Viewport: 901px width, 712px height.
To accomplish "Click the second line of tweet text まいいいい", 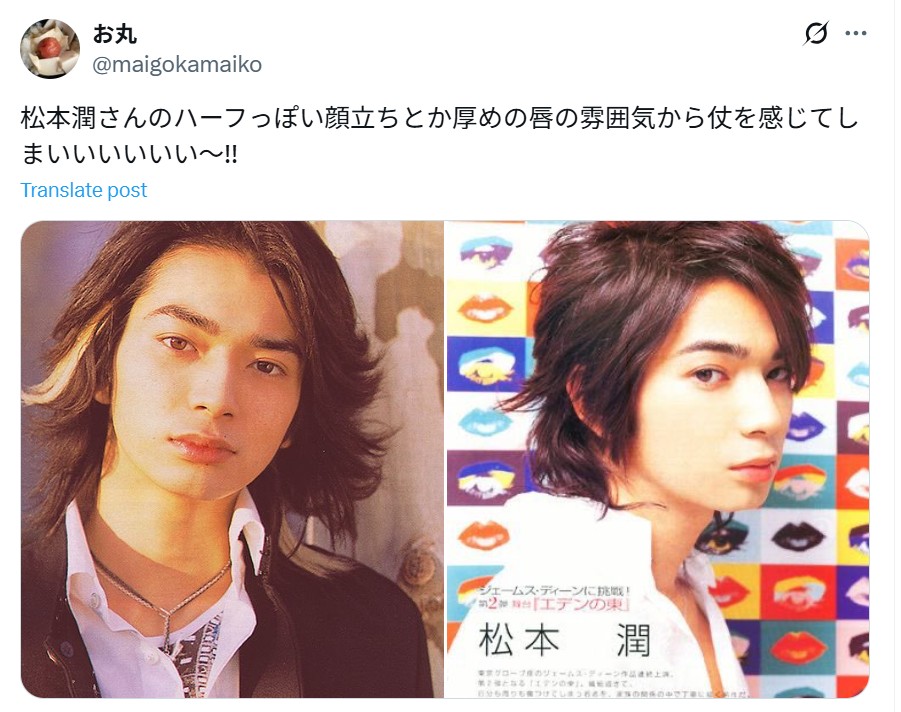I will (129, 154).
